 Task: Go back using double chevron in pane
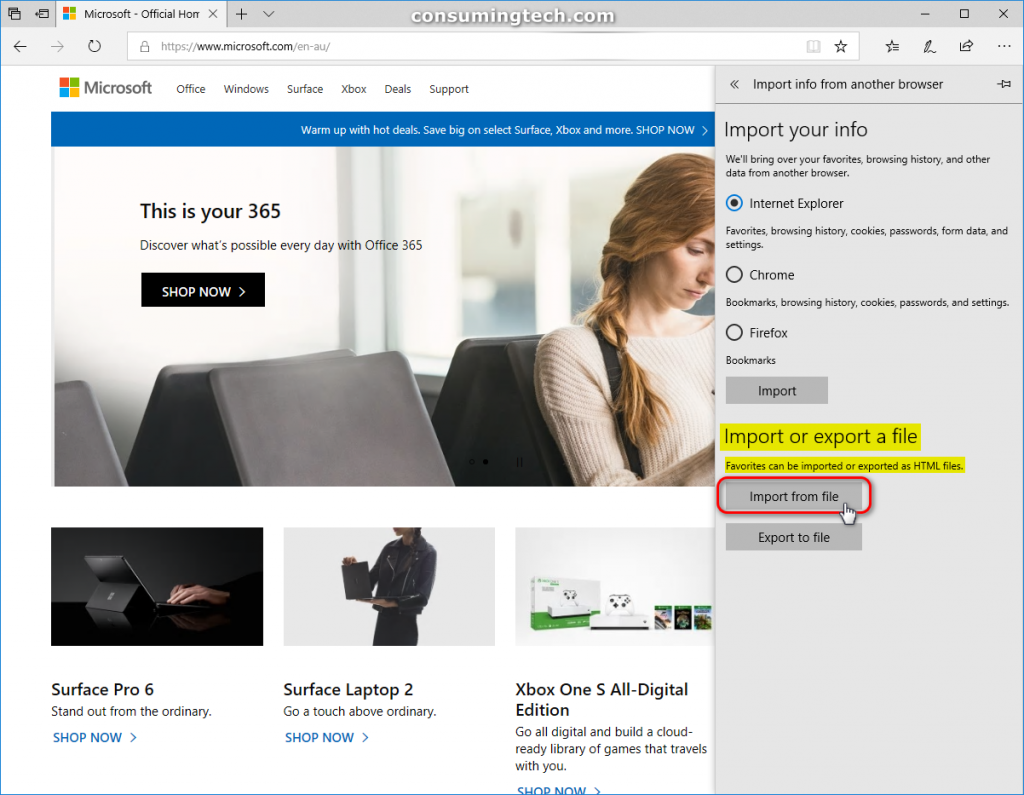tap(735, 84)
